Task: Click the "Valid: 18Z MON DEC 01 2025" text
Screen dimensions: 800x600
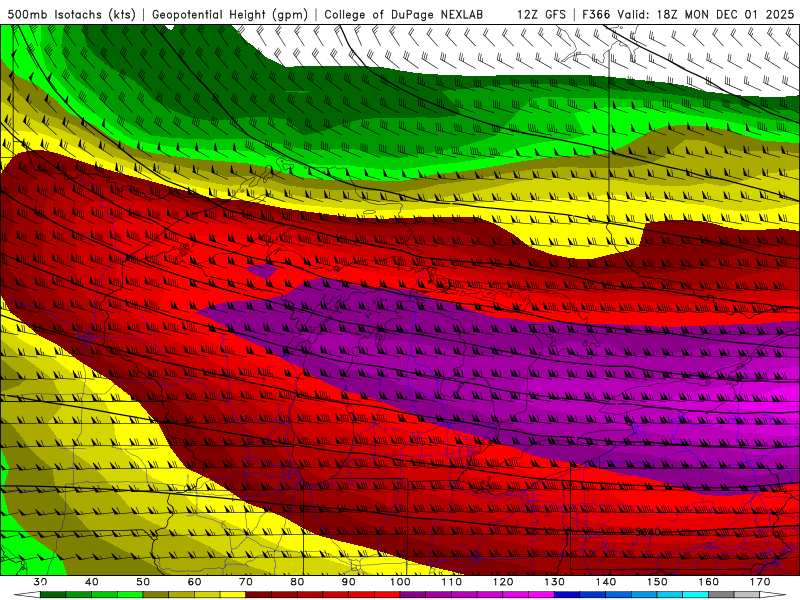Action: coord(706,14)
